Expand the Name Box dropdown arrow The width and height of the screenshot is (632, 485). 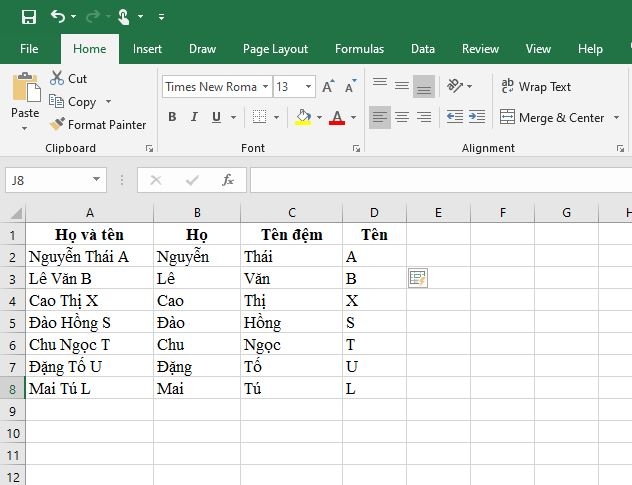coord(96,179)
